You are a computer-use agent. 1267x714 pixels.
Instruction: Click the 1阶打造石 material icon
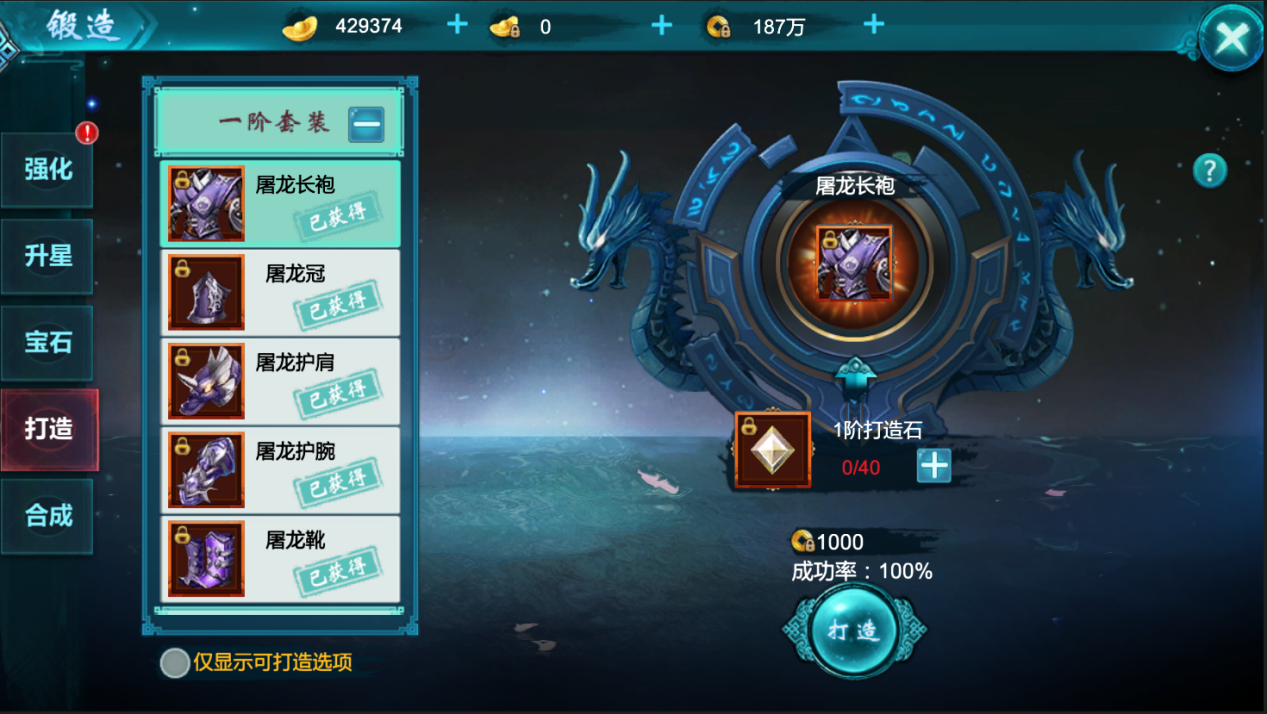773,450
